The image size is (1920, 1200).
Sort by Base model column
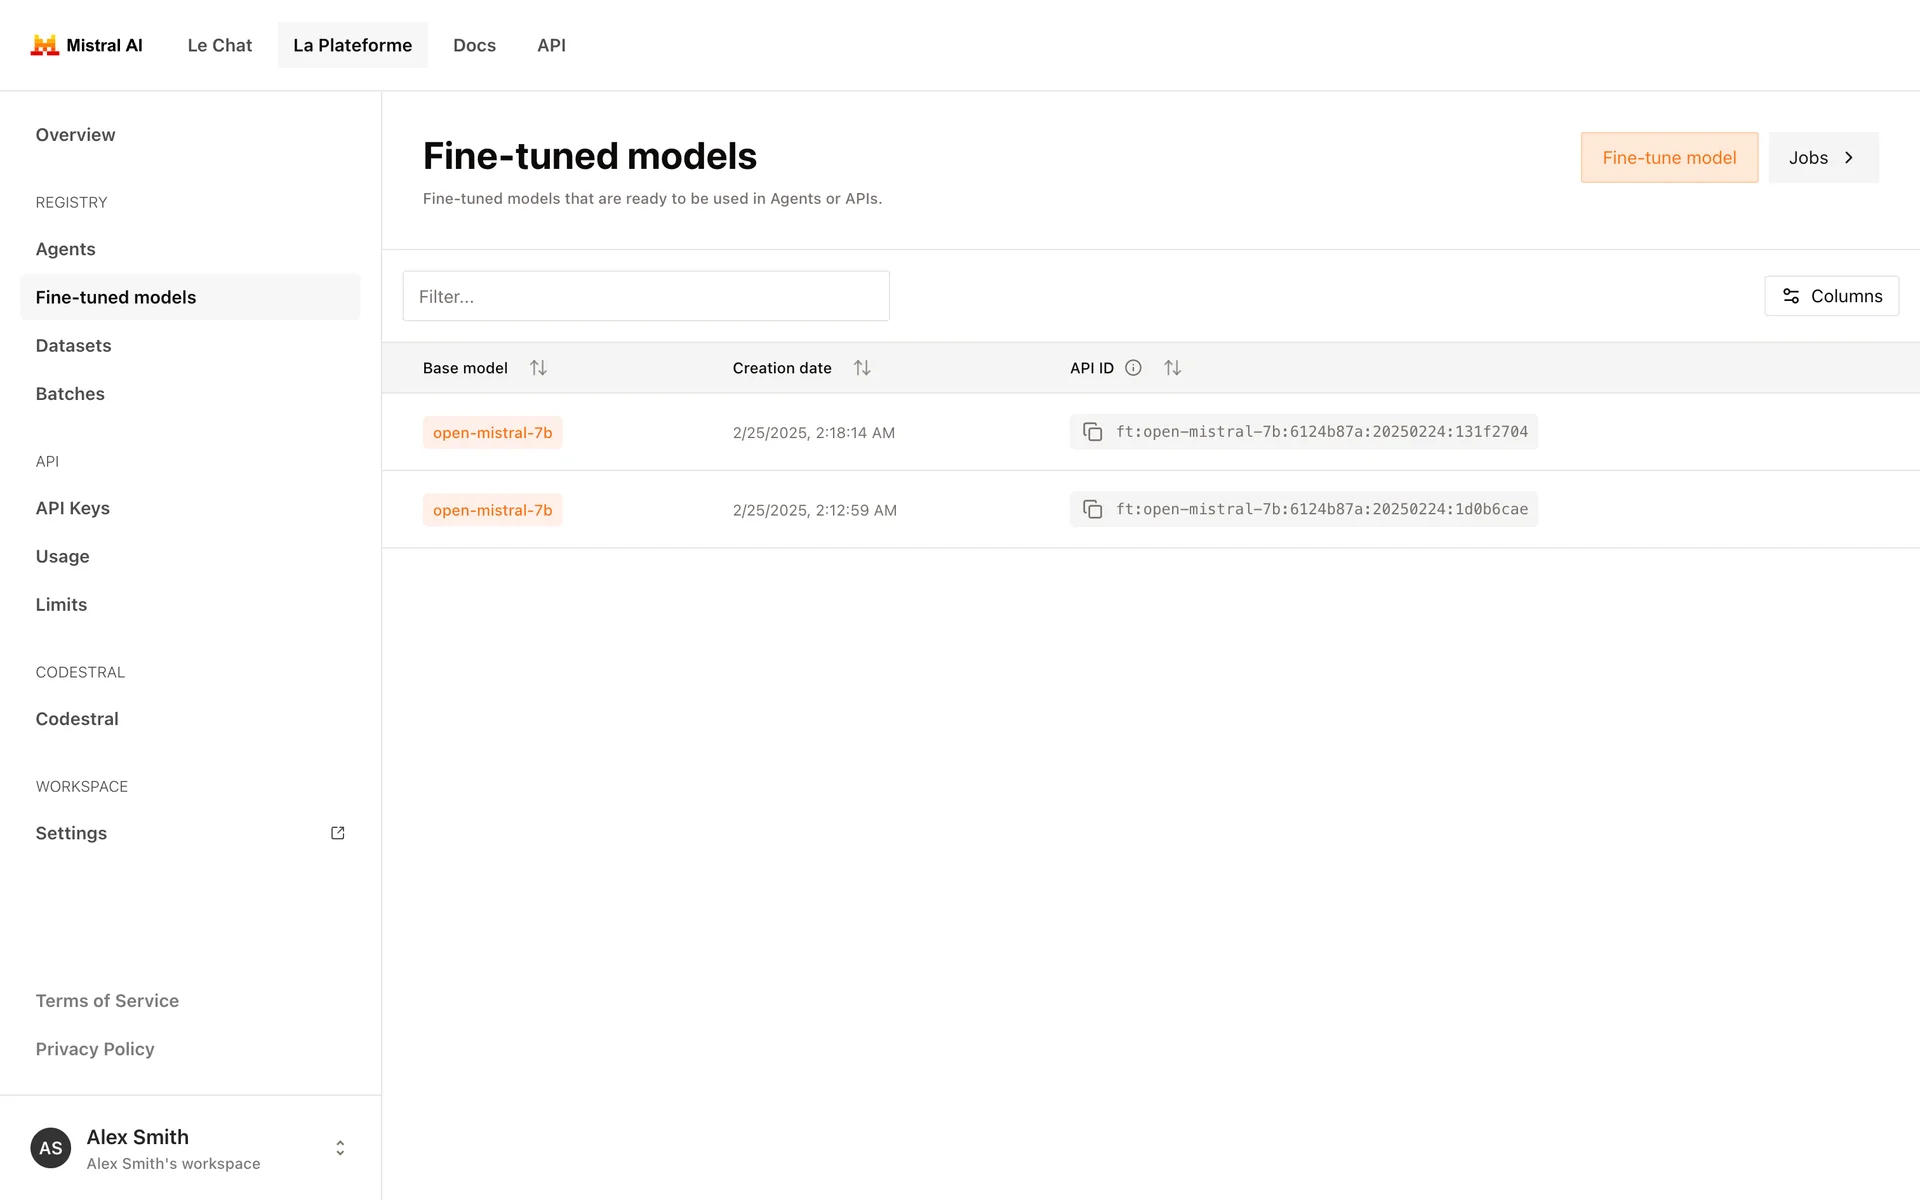[x=538, y=368]
